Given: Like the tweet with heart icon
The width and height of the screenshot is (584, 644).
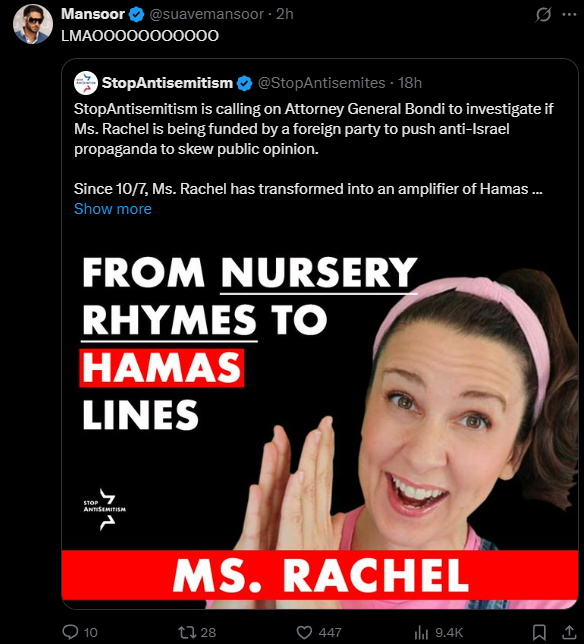Looking at the screenshot, I should tap(304, 632).
